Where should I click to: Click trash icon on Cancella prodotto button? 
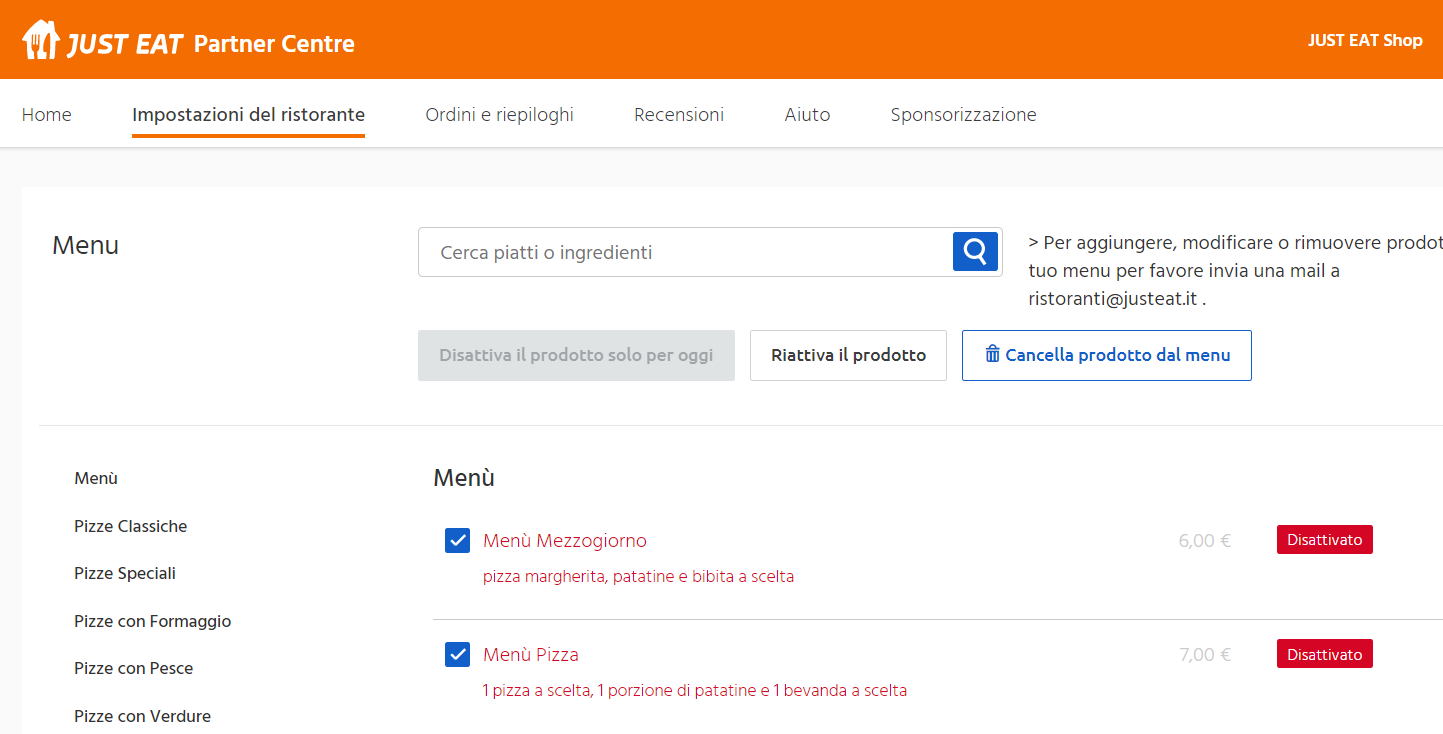(992, 354)
